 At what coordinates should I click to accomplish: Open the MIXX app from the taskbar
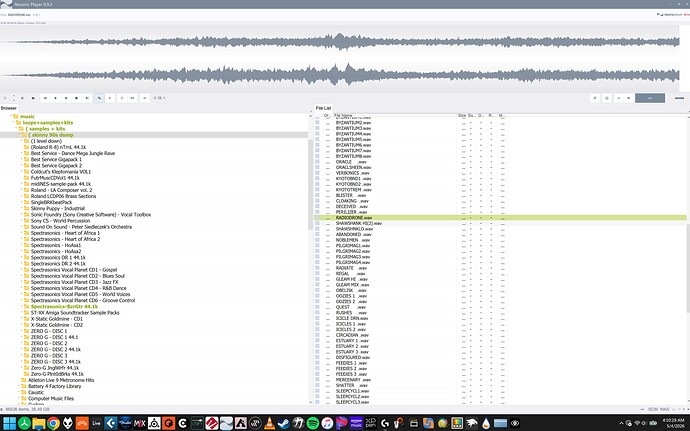coord(139,423)
